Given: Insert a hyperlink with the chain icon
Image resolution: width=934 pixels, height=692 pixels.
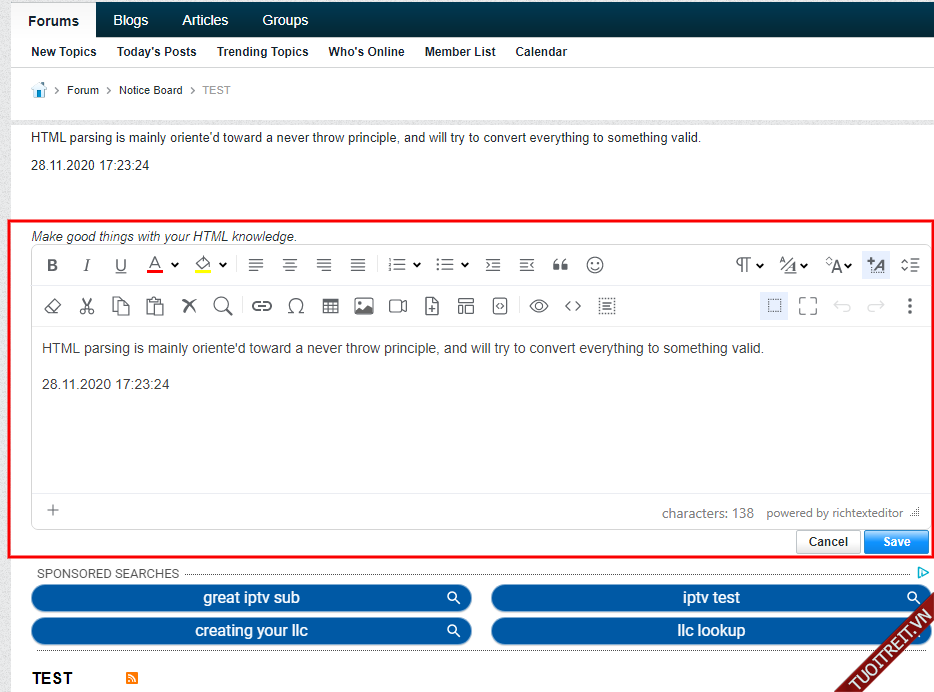Looking at the screenshot, I should [x=262, y=306].
